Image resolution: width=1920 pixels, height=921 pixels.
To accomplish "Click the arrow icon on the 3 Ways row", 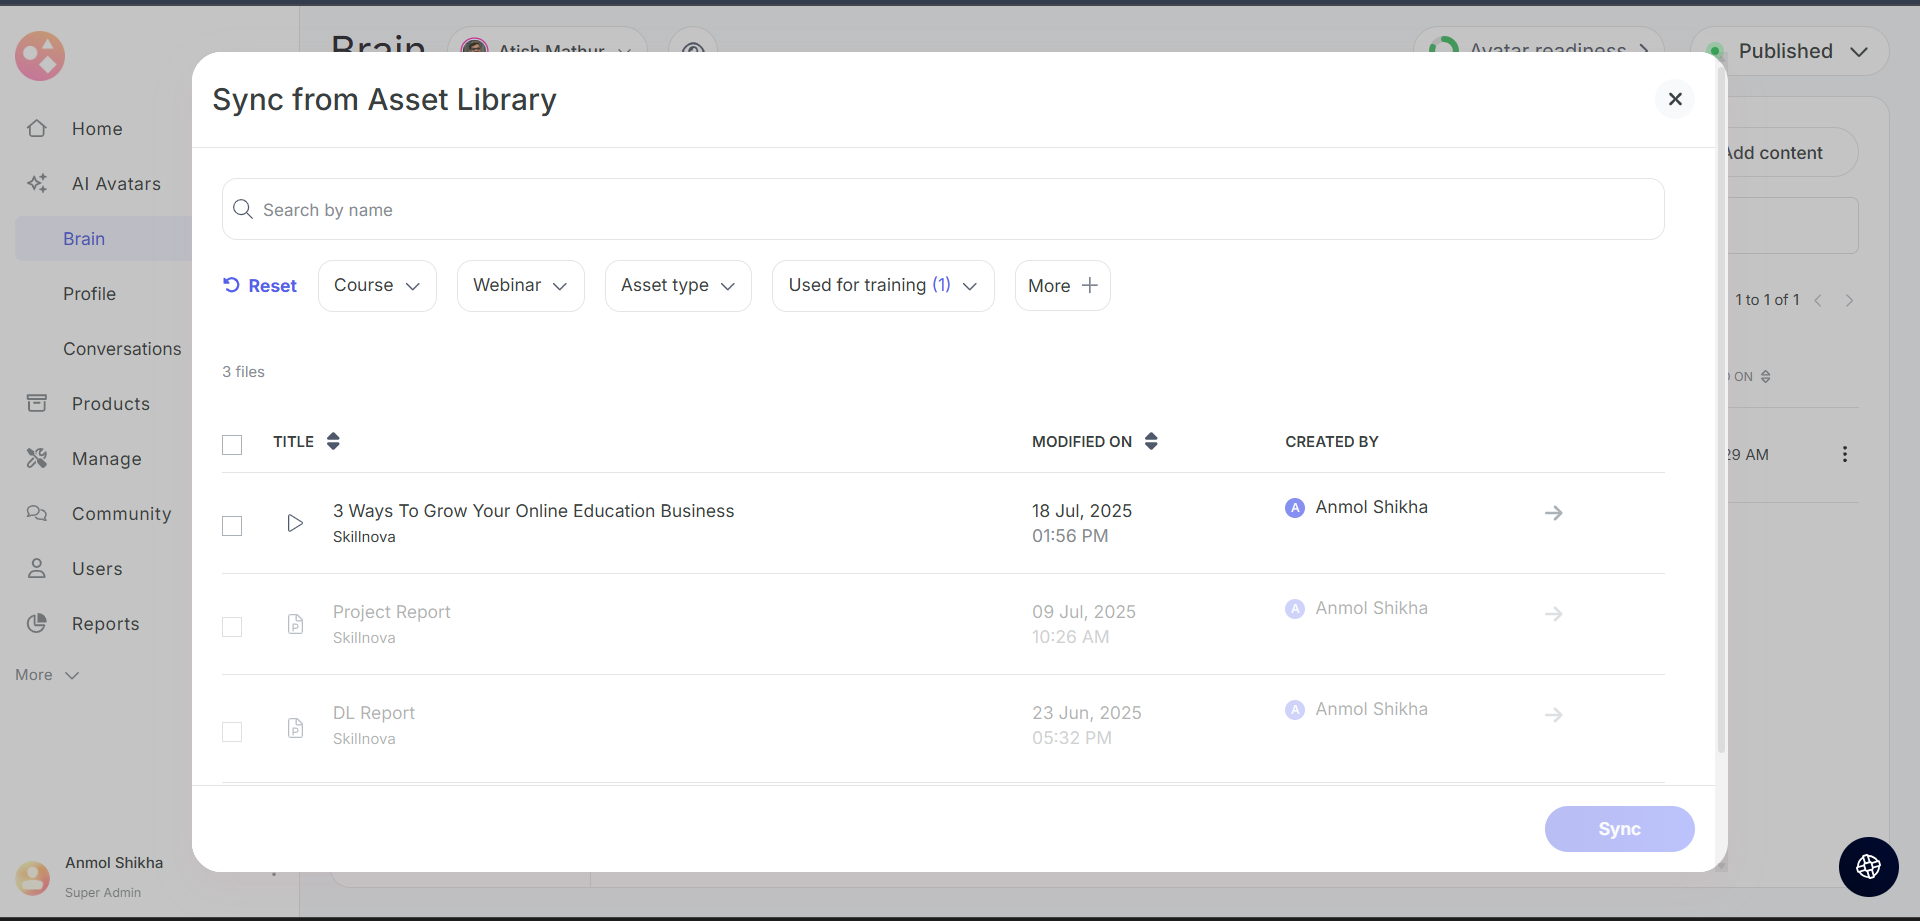I will (1553, 513).
